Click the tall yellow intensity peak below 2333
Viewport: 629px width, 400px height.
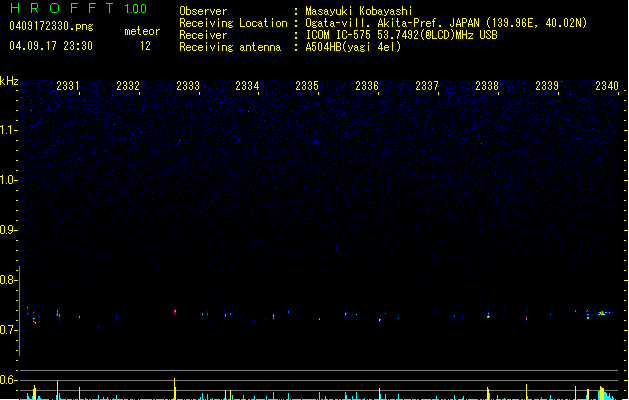click(x=175, y=388)
